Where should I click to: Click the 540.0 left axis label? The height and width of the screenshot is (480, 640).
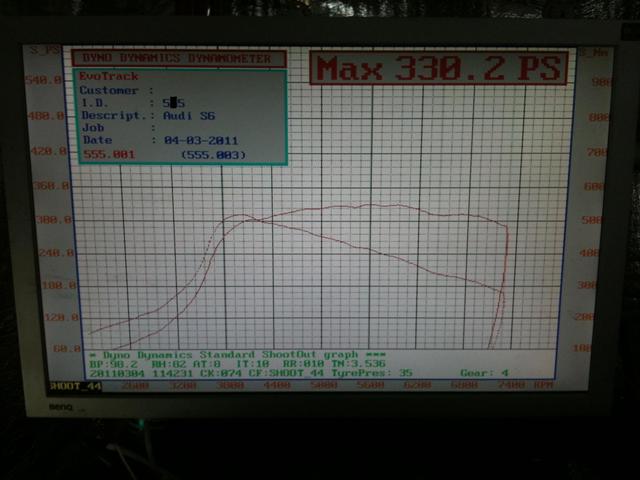tap(44, 80)
